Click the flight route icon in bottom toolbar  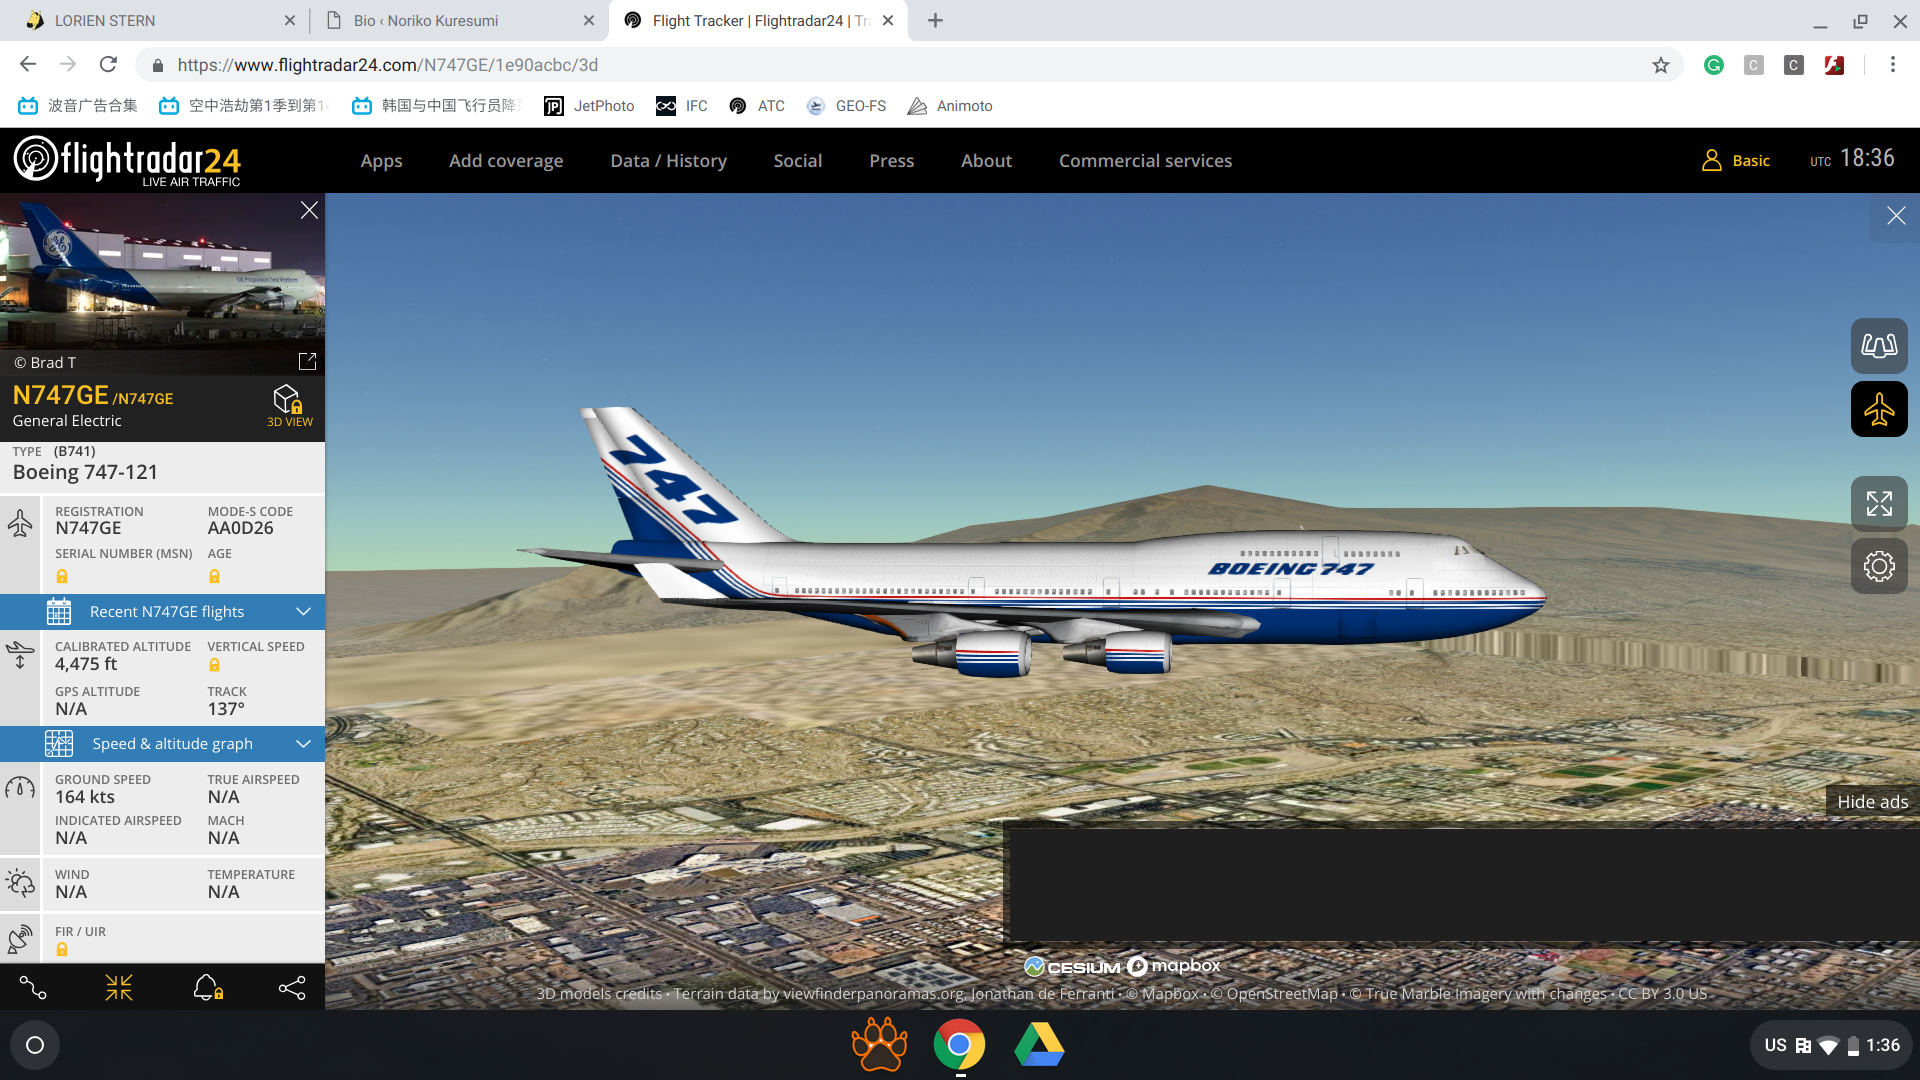tap(33, 988)
